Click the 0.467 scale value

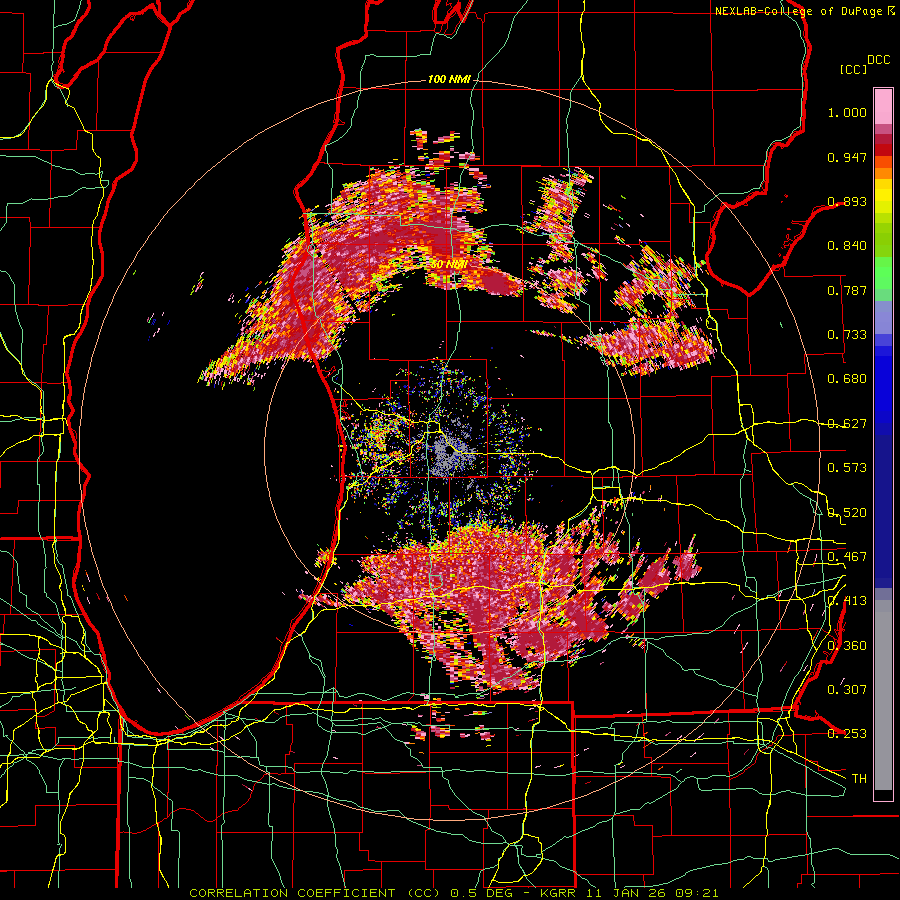tap(847, 557)
